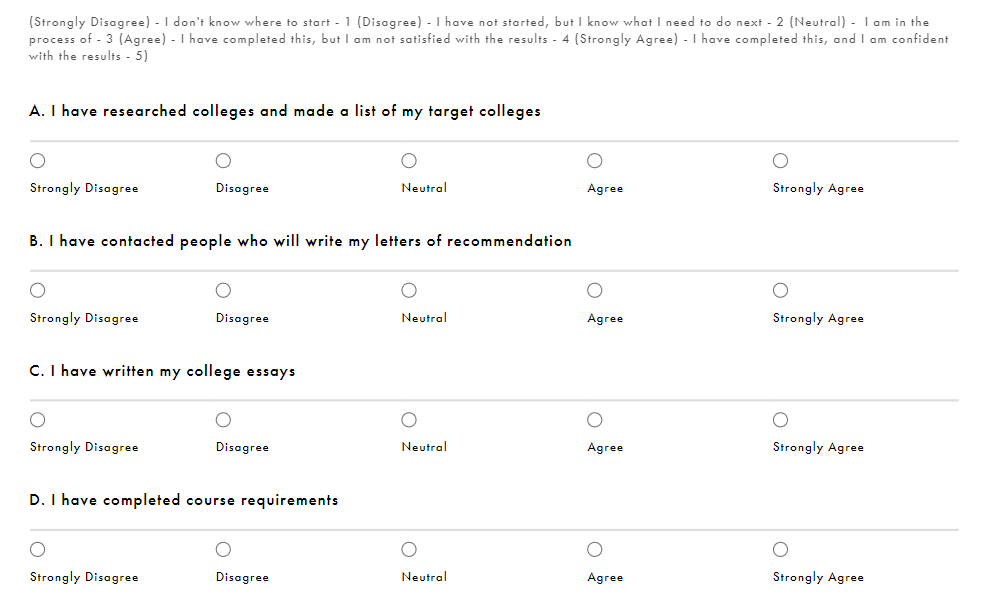
Task: Choose Disagree for question B
Action: coord(223,291)
